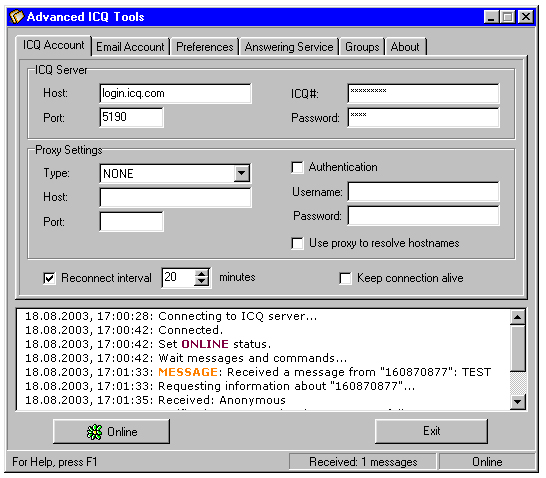Click the Requesting information about log line
Screen dimensions: 546x478
pyautogui.click(x=220, y=386)
